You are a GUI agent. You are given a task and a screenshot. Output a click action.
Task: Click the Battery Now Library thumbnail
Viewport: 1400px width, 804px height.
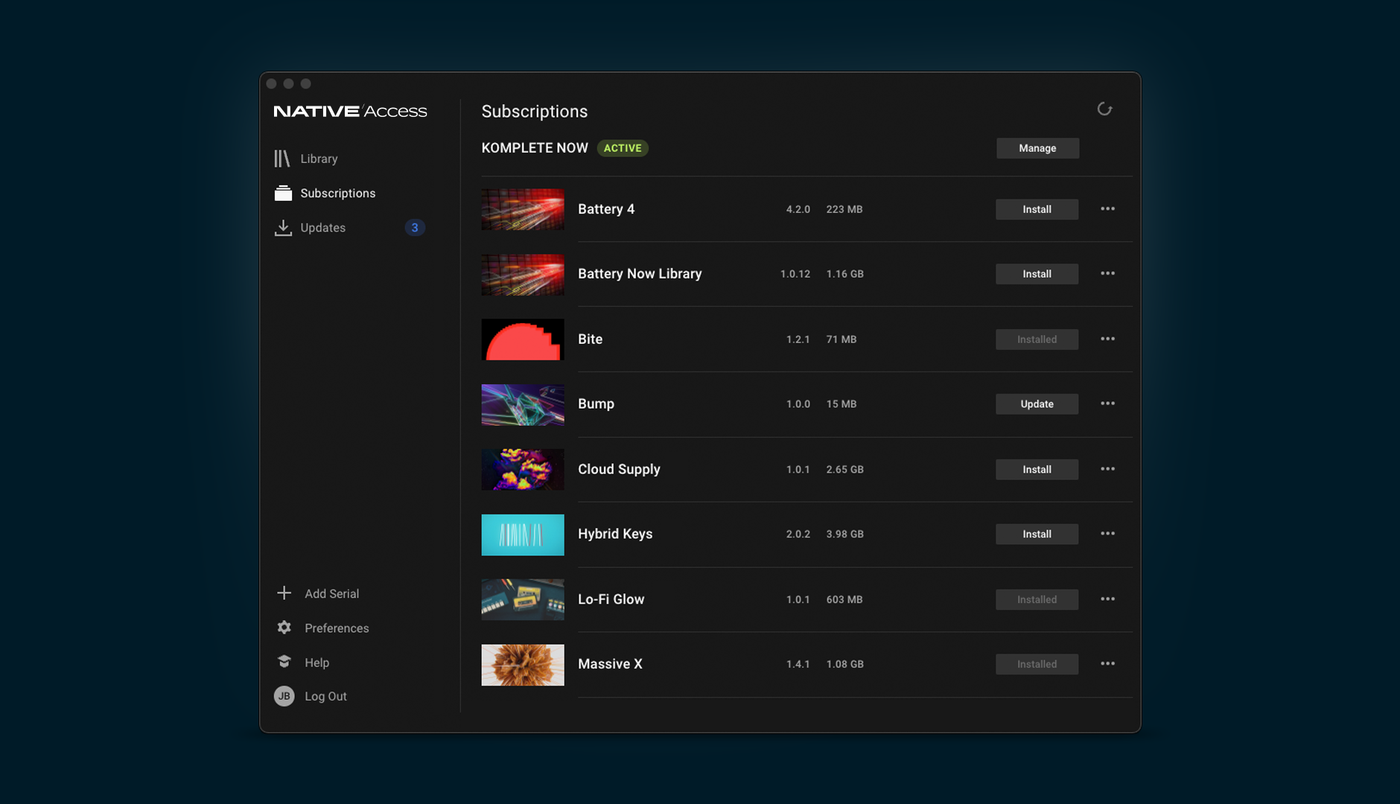(523, 274)
